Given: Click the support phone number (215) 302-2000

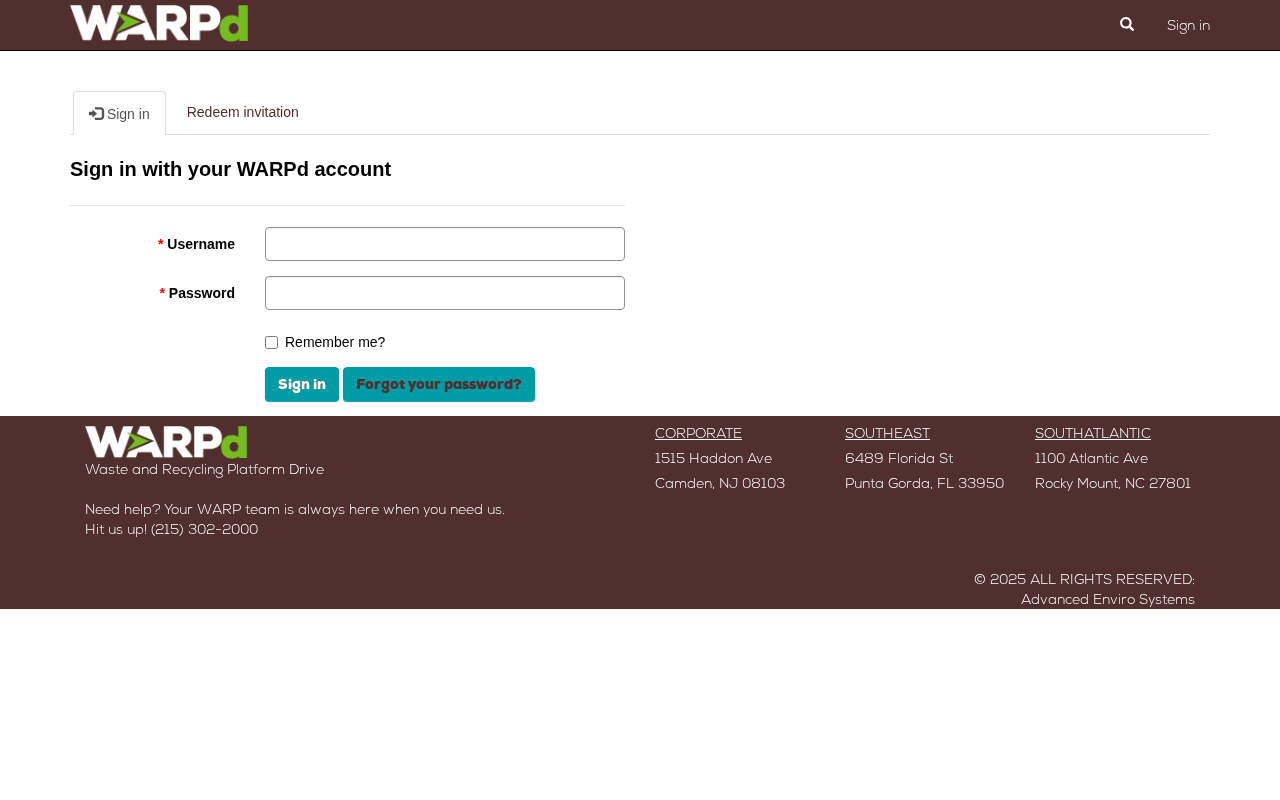Looking at the screenshot, I should [204, 530].
